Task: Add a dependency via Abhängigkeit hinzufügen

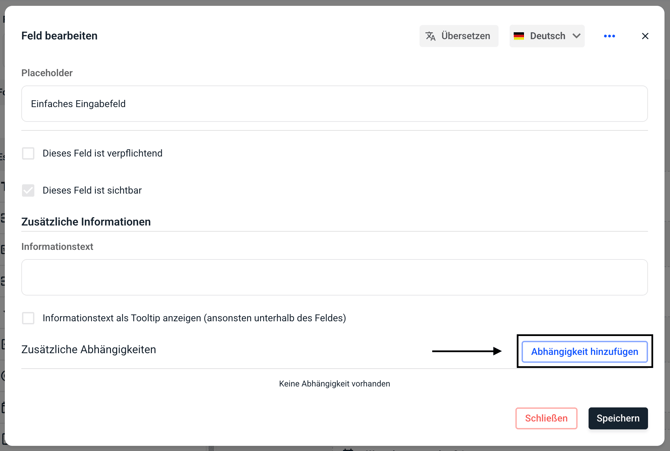Action: click(584, 352)
